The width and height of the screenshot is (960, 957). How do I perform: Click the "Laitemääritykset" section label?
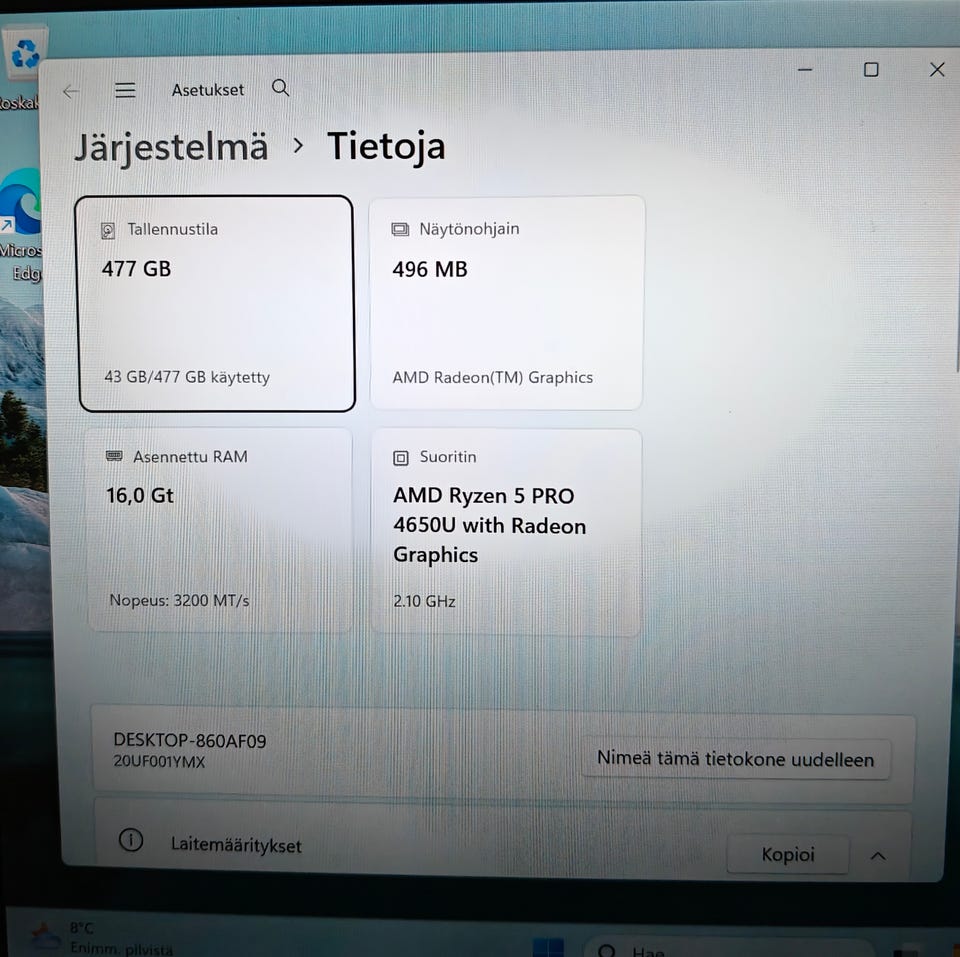click(x=236, y=845)
